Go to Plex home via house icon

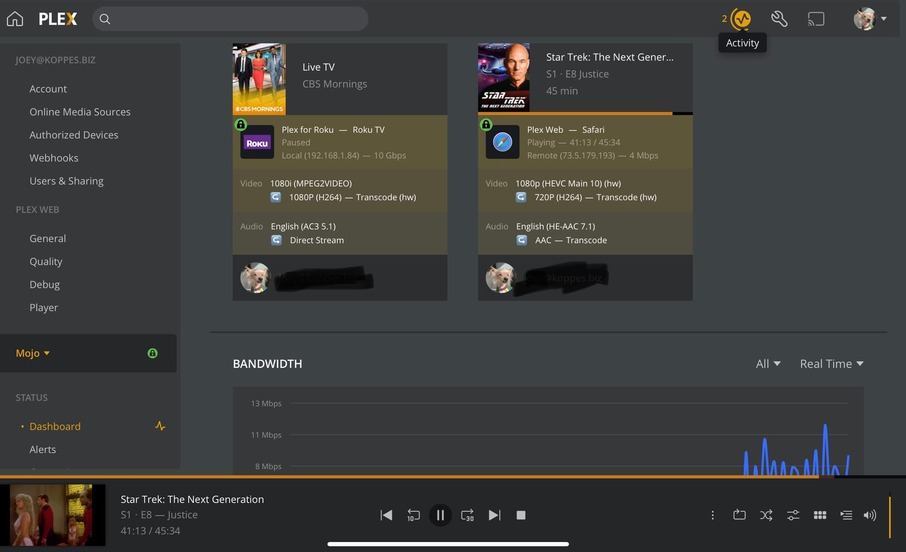coord(15,19)
